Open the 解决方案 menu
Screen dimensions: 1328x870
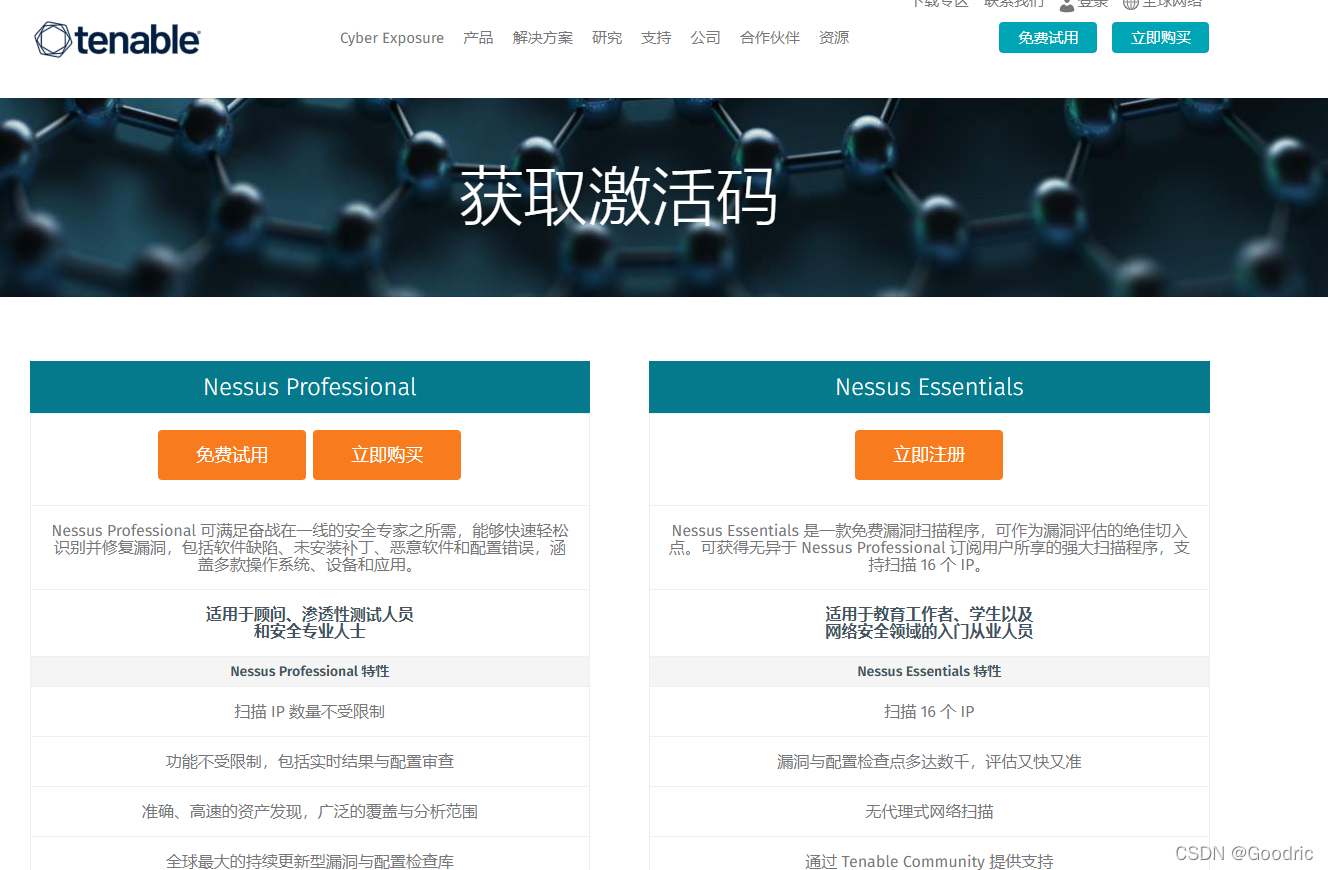(x=543, y=38)
